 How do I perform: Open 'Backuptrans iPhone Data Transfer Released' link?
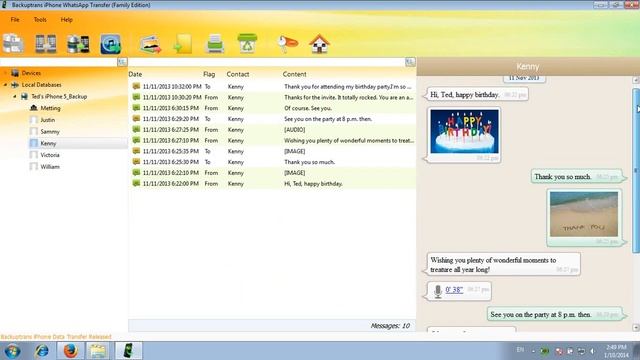(x=56, y=337)
